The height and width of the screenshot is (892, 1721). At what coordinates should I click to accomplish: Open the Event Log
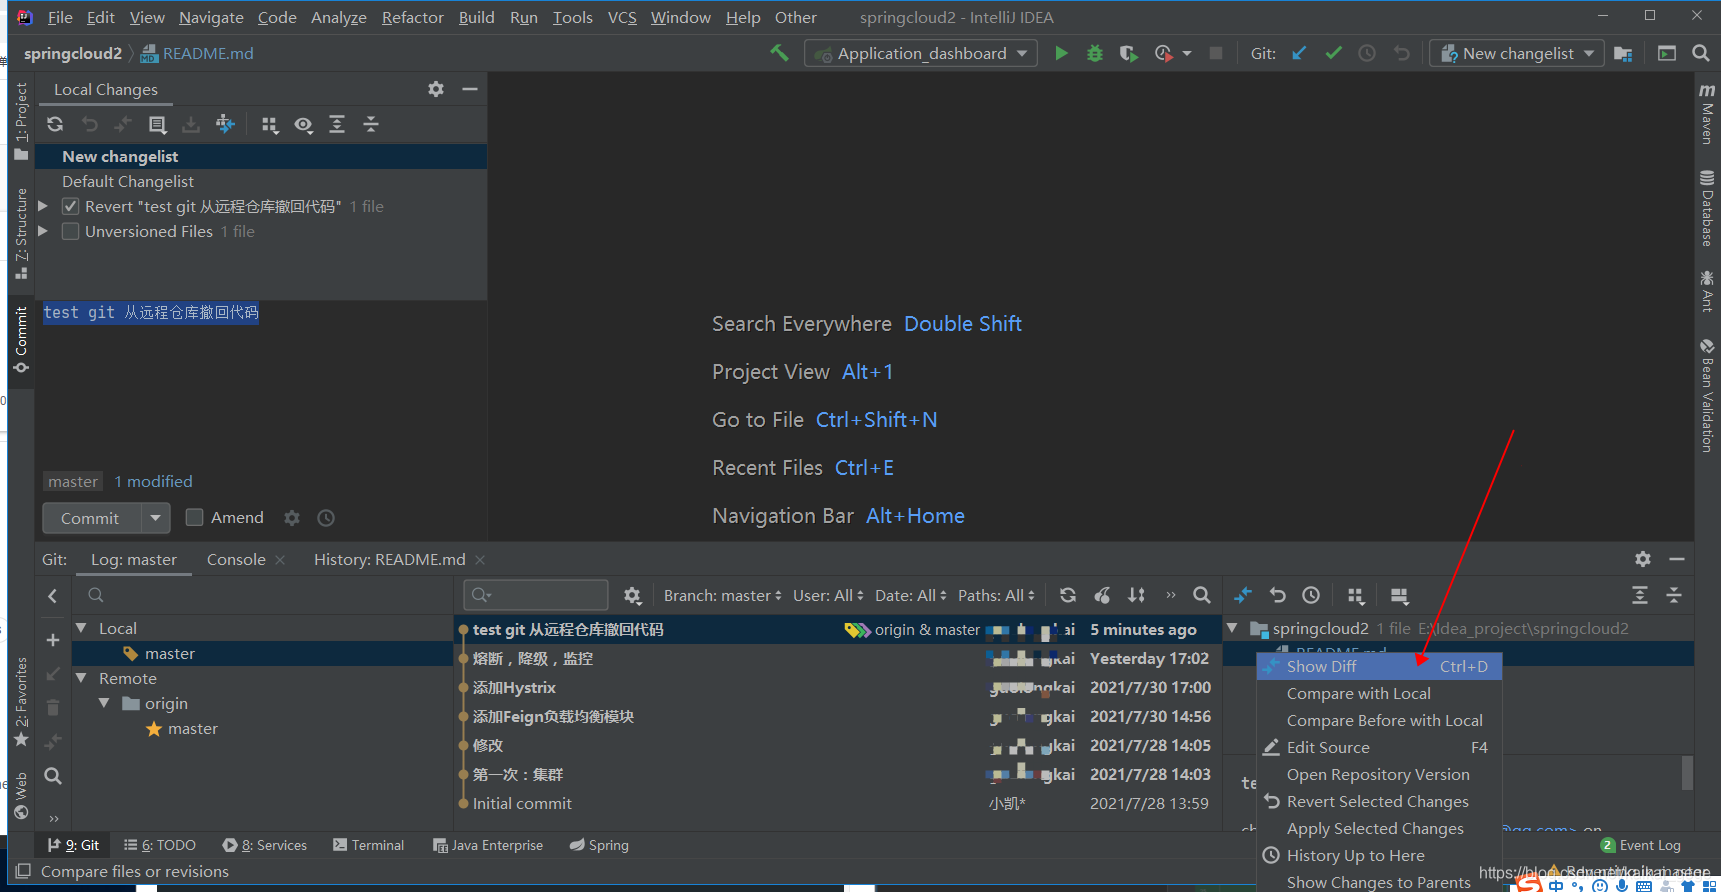click(1640, 845)
